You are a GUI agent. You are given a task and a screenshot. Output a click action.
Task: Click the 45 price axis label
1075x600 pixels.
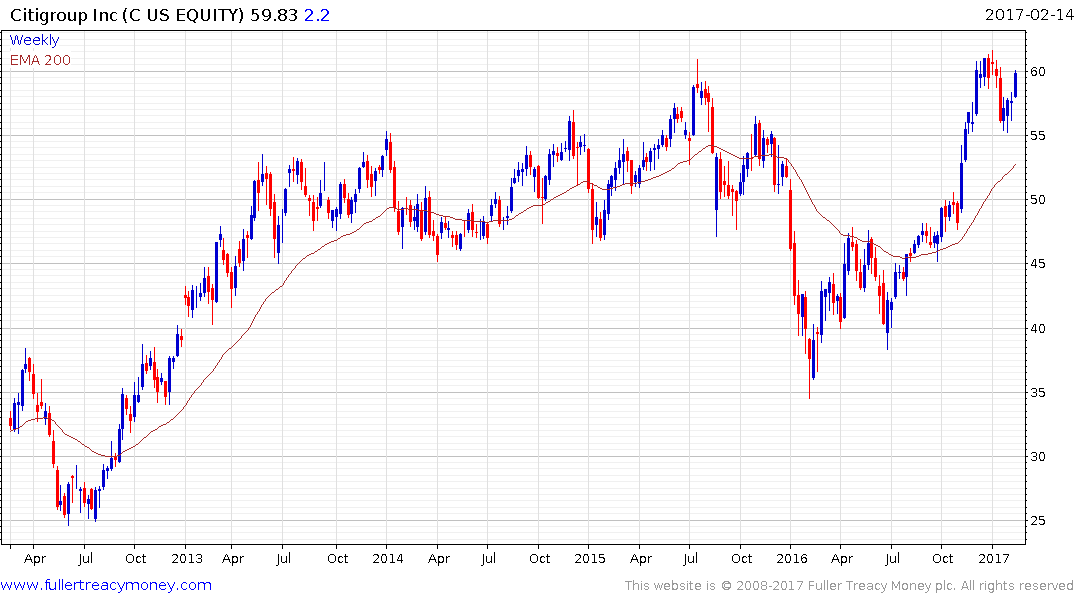click(1037, 264)
